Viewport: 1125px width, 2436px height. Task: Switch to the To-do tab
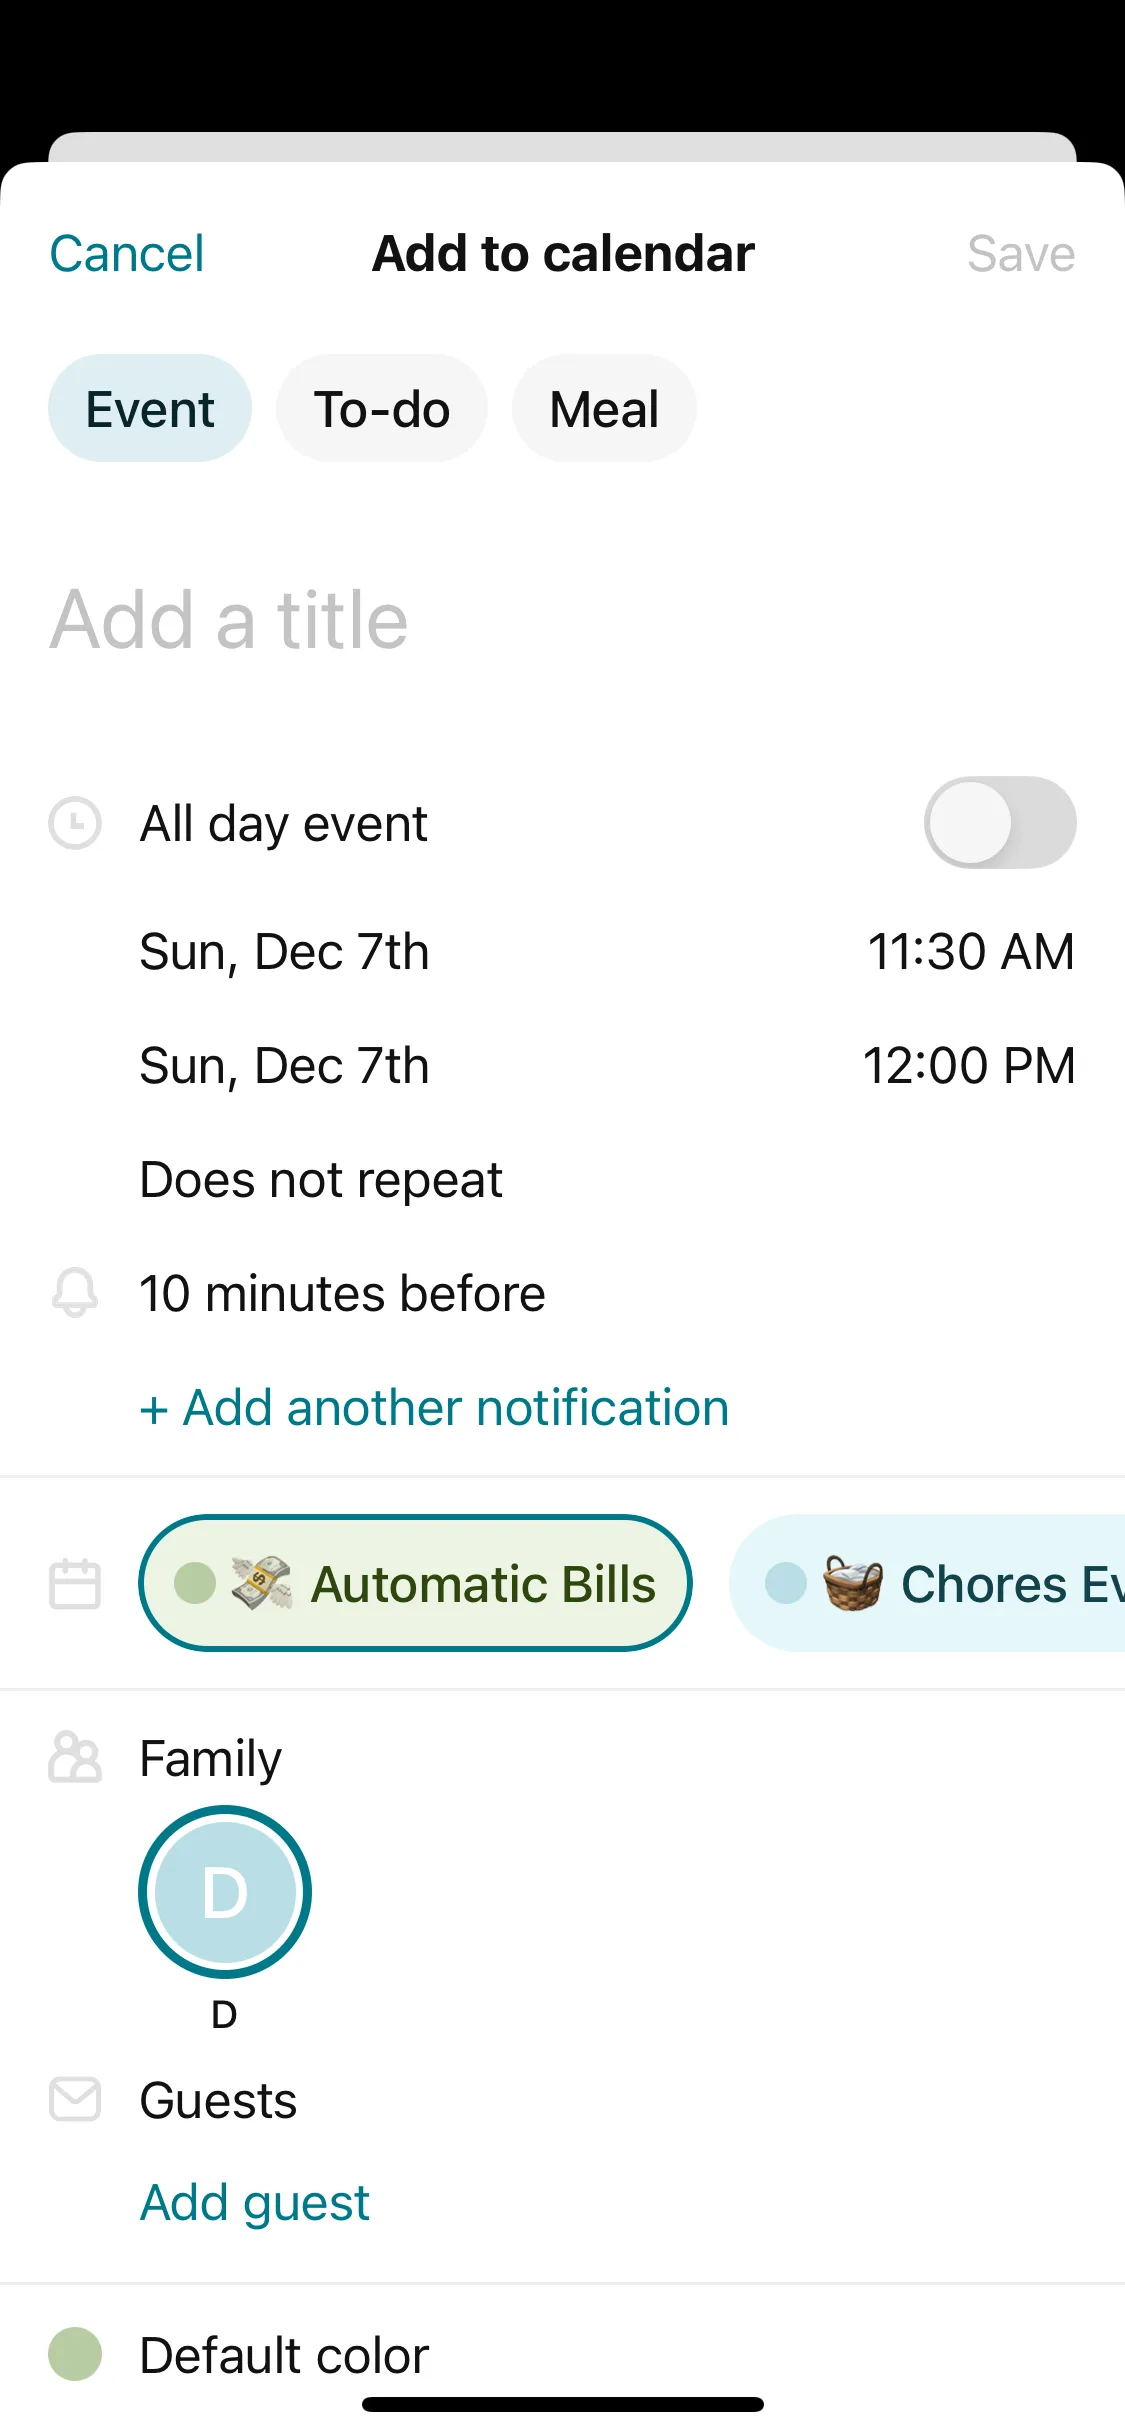click(x=382, y=409)
